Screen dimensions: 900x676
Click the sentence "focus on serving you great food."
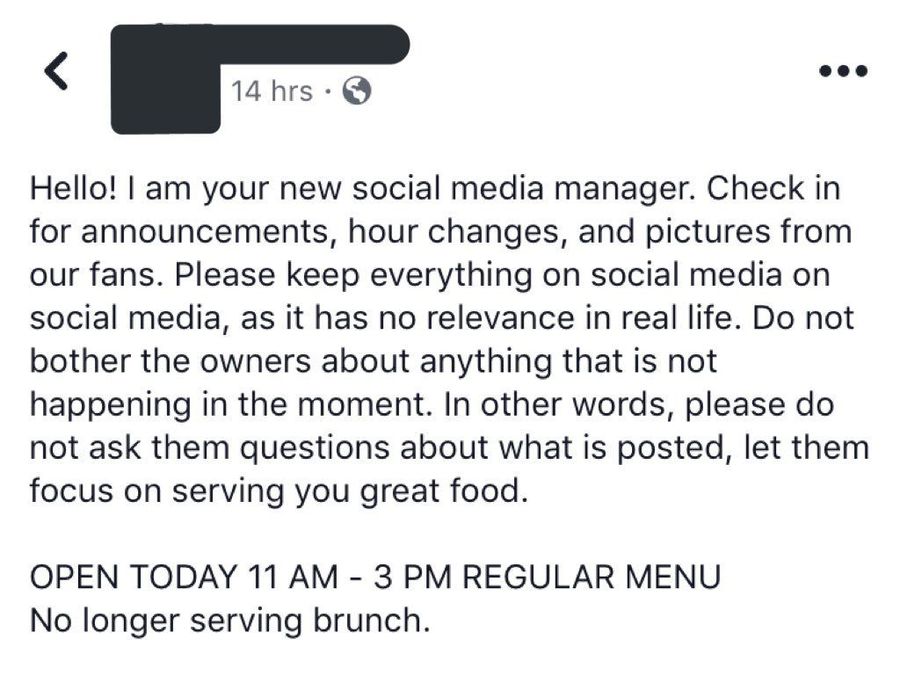(278, 491)
